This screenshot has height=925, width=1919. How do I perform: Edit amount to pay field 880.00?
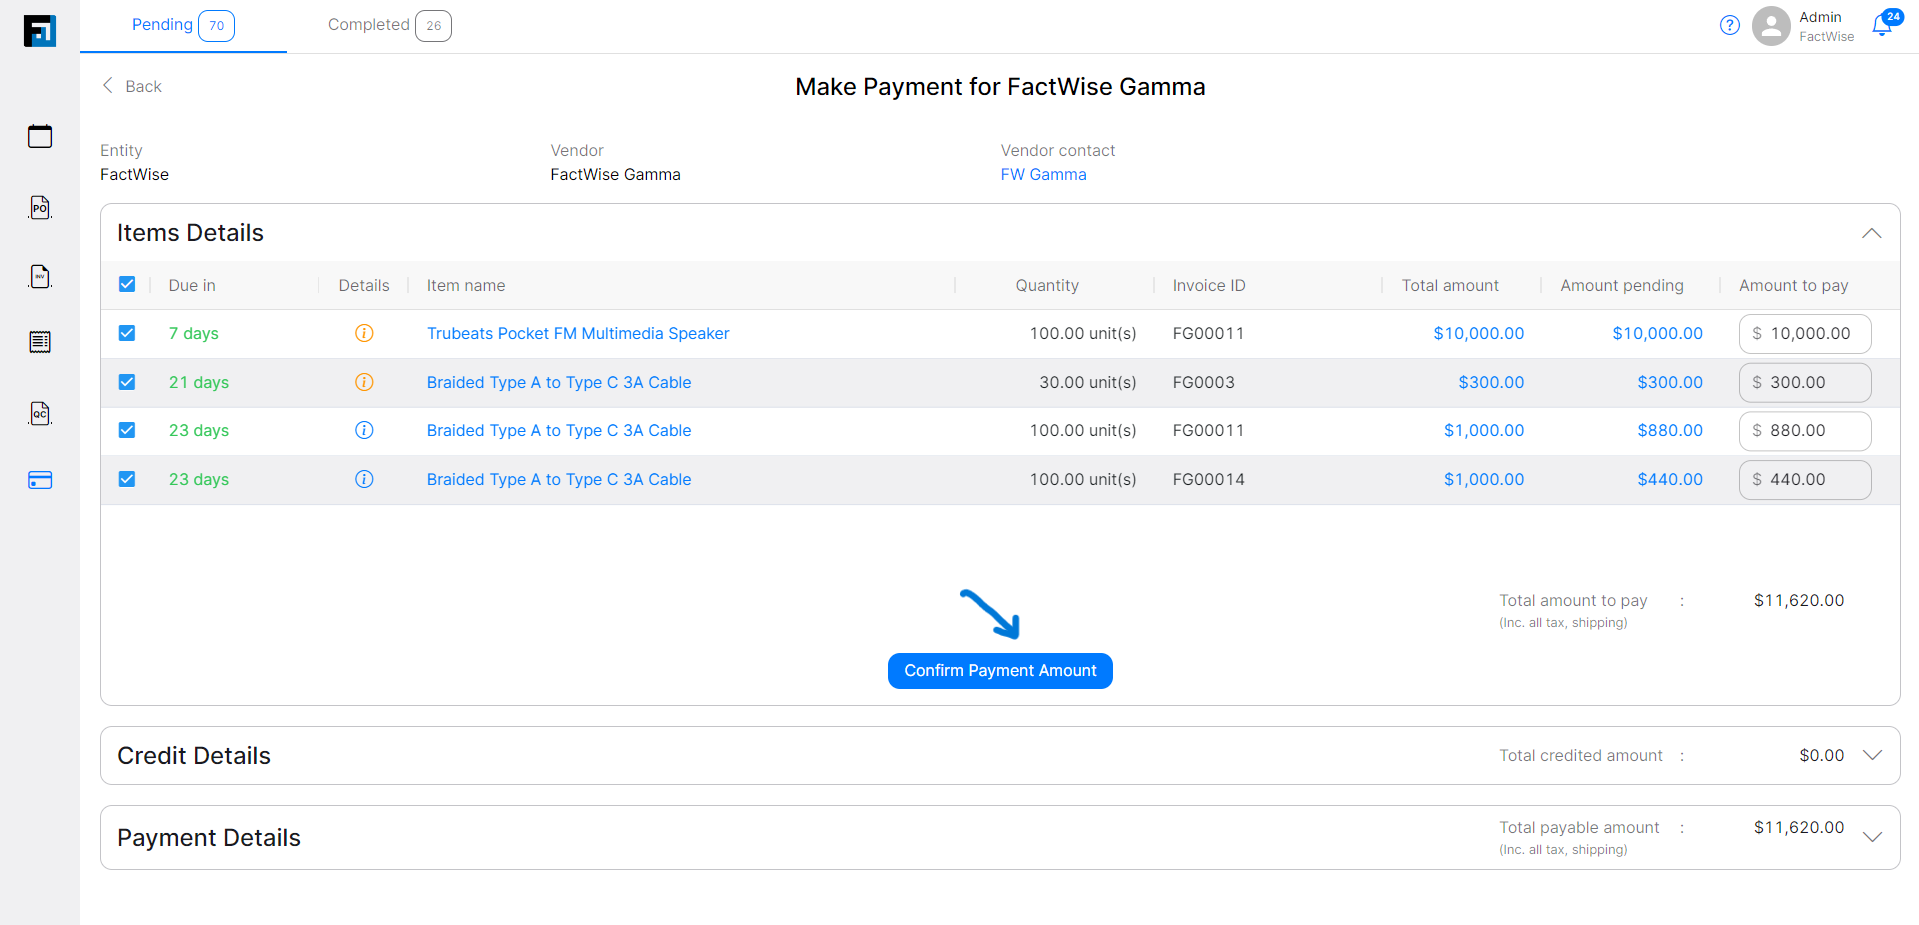click(1805, 430)
